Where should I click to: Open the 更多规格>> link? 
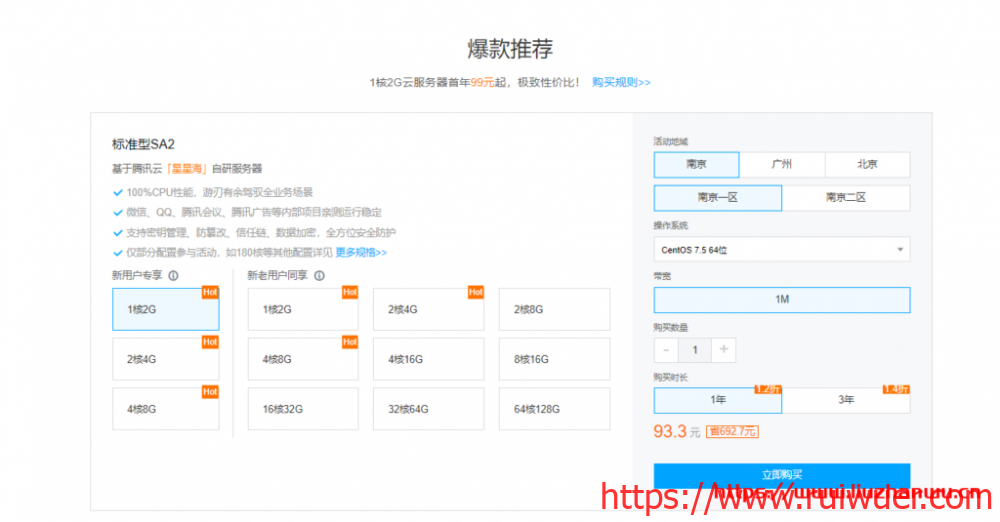pyautogui.click(x=361, y=252)
